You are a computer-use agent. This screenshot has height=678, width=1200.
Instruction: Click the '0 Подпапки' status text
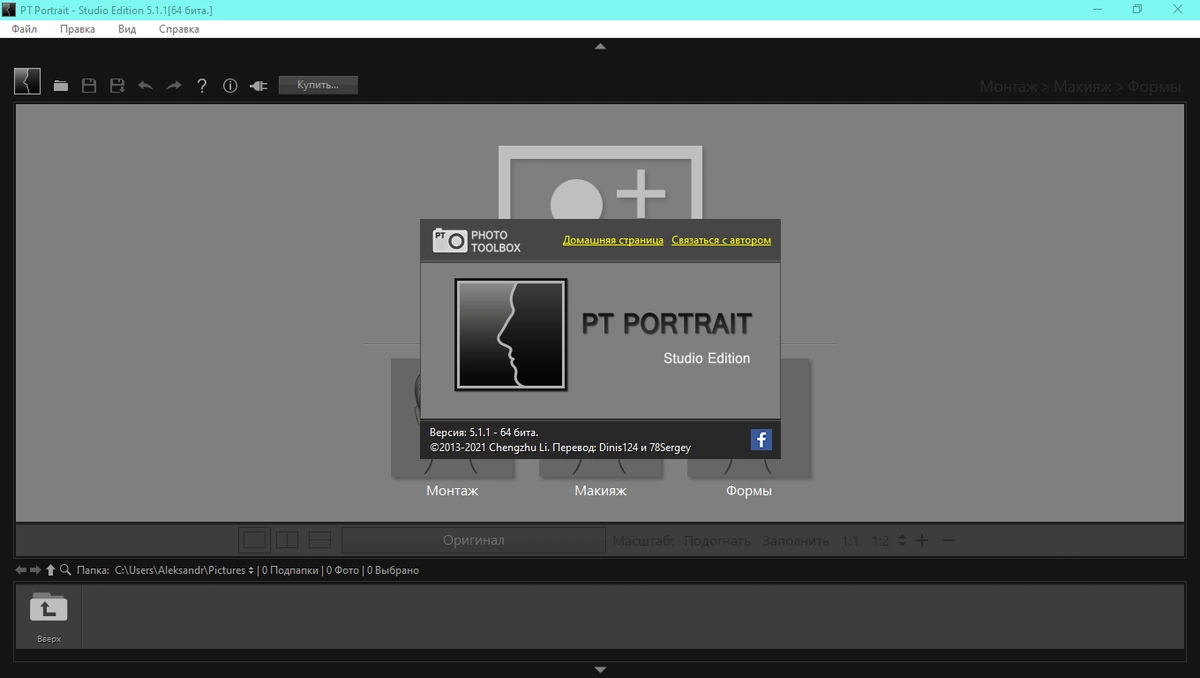292,570
